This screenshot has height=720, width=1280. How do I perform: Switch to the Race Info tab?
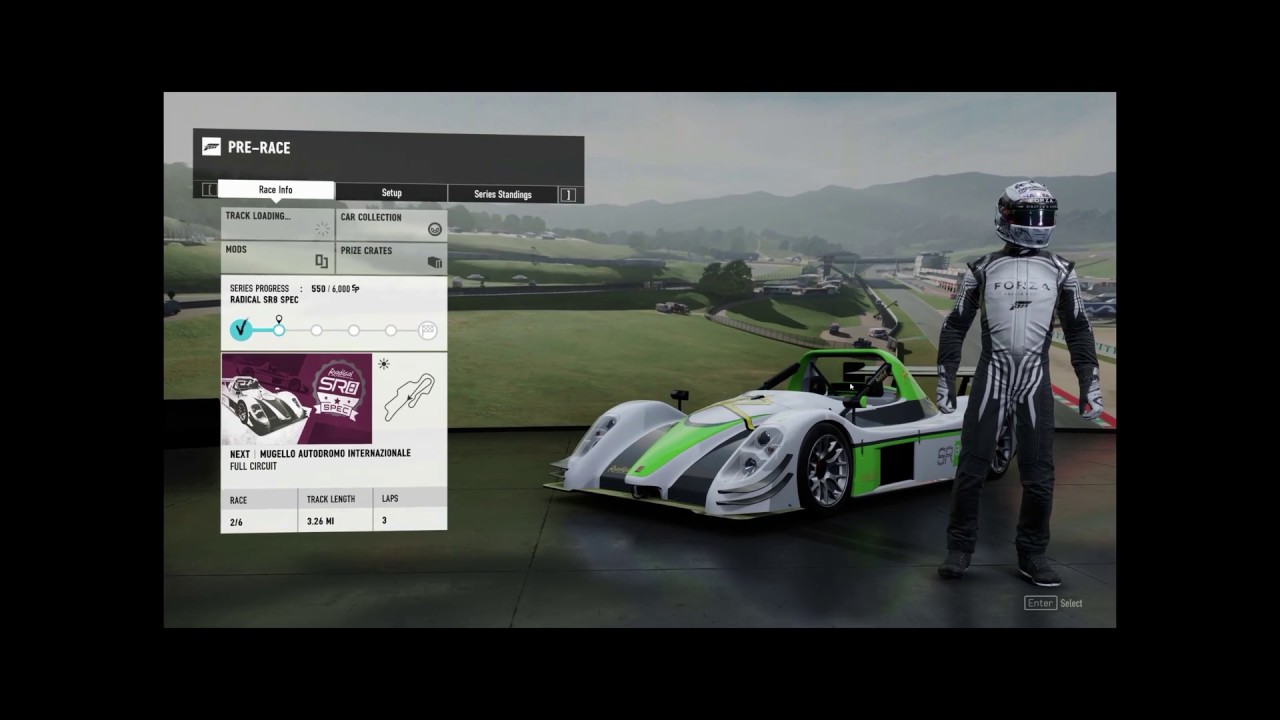[276, 190]
